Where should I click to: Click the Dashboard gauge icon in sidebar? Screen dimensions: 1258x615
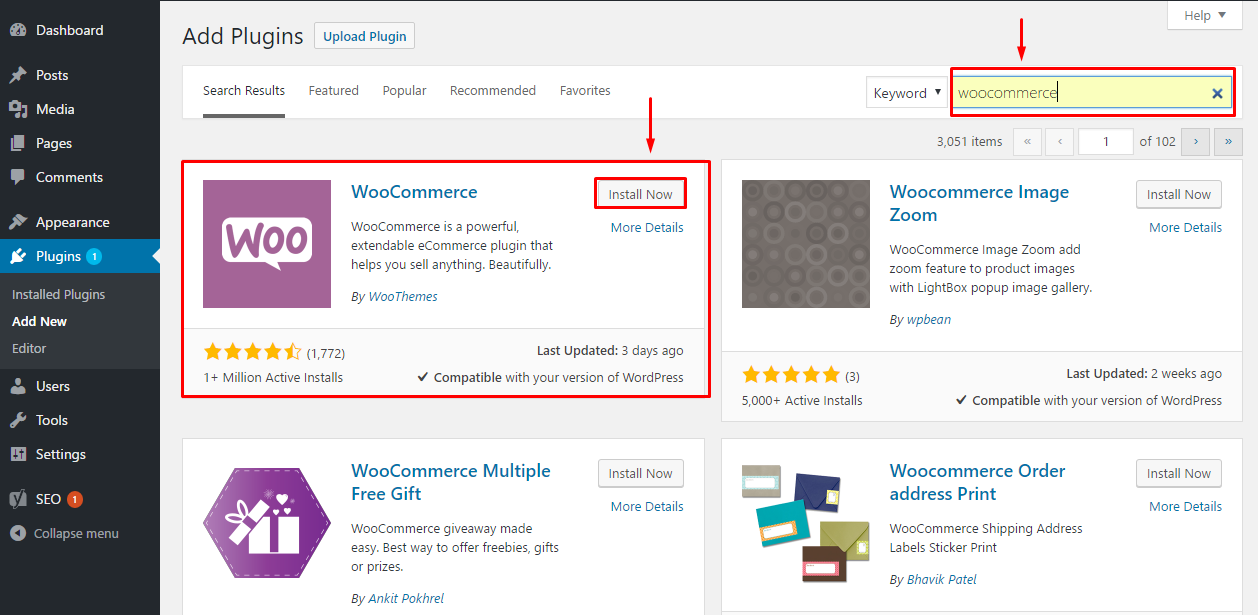pos(18,30)
